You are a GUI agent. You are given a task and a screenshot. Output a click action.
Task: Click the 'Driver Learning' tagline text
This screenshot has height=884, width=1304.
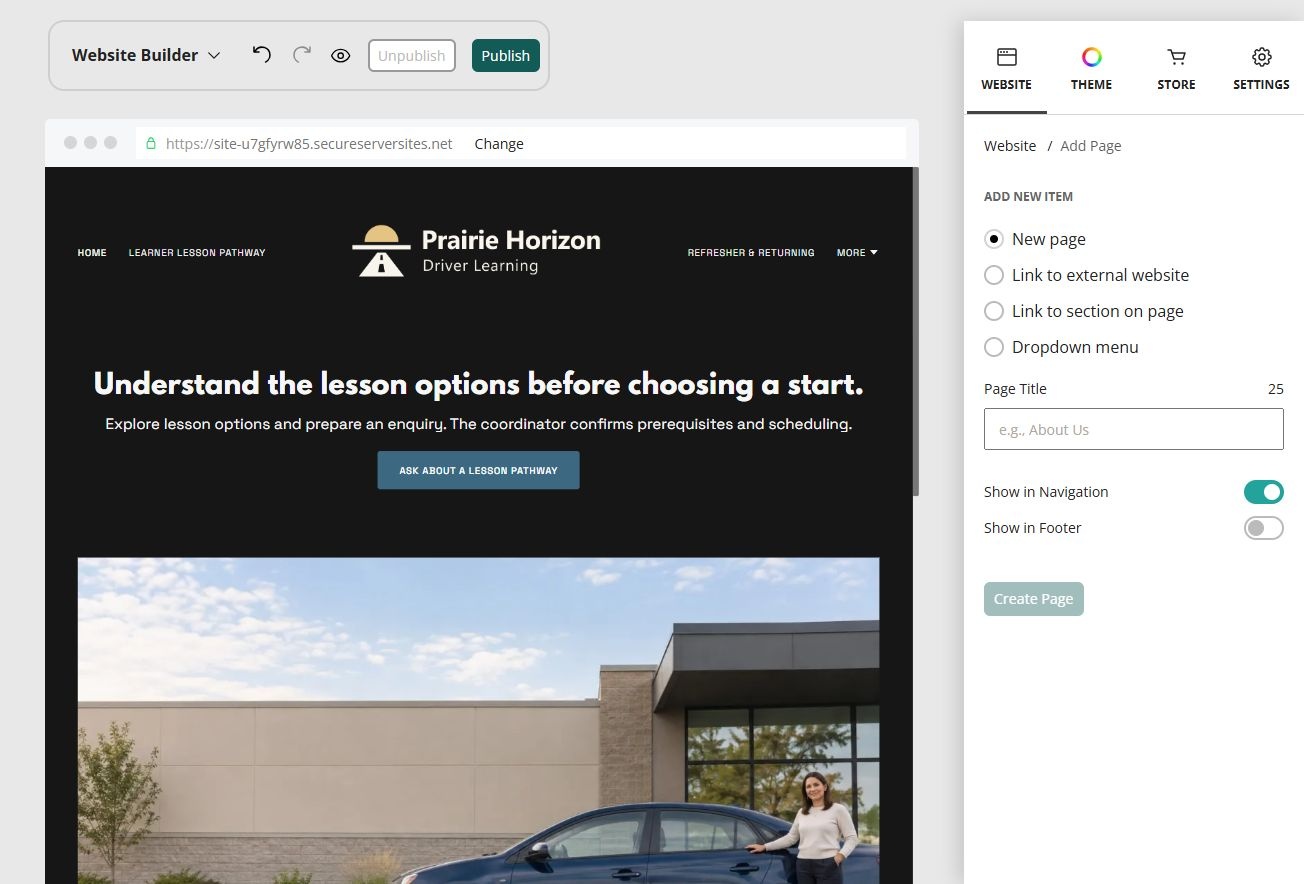tap(480, 266)
